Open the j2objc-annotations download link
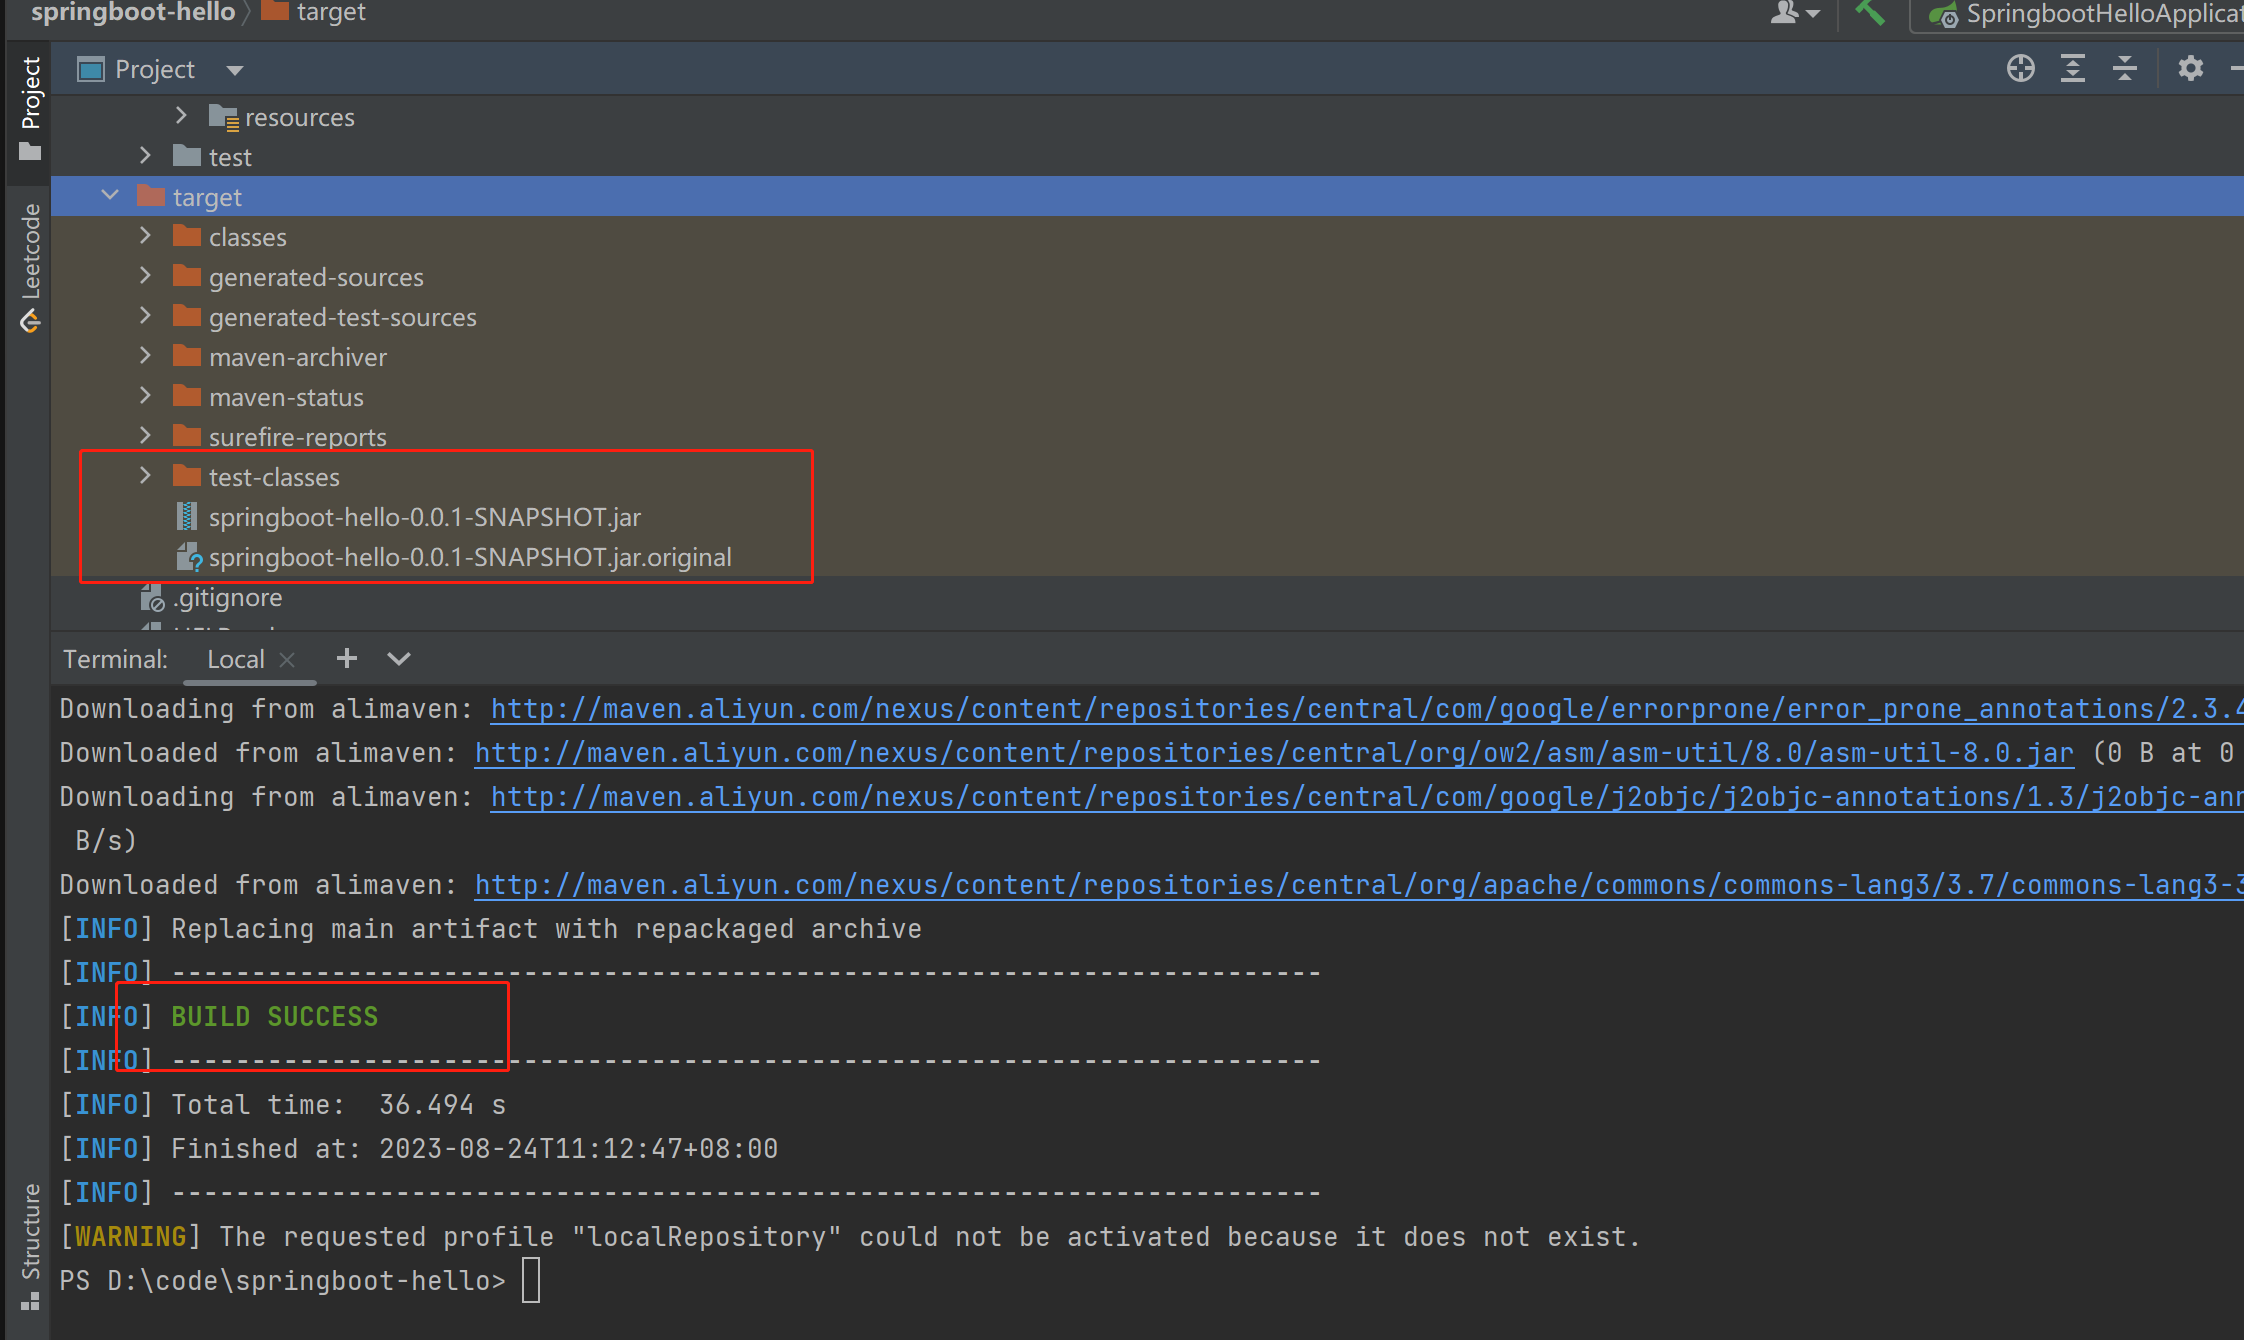 1366,797
